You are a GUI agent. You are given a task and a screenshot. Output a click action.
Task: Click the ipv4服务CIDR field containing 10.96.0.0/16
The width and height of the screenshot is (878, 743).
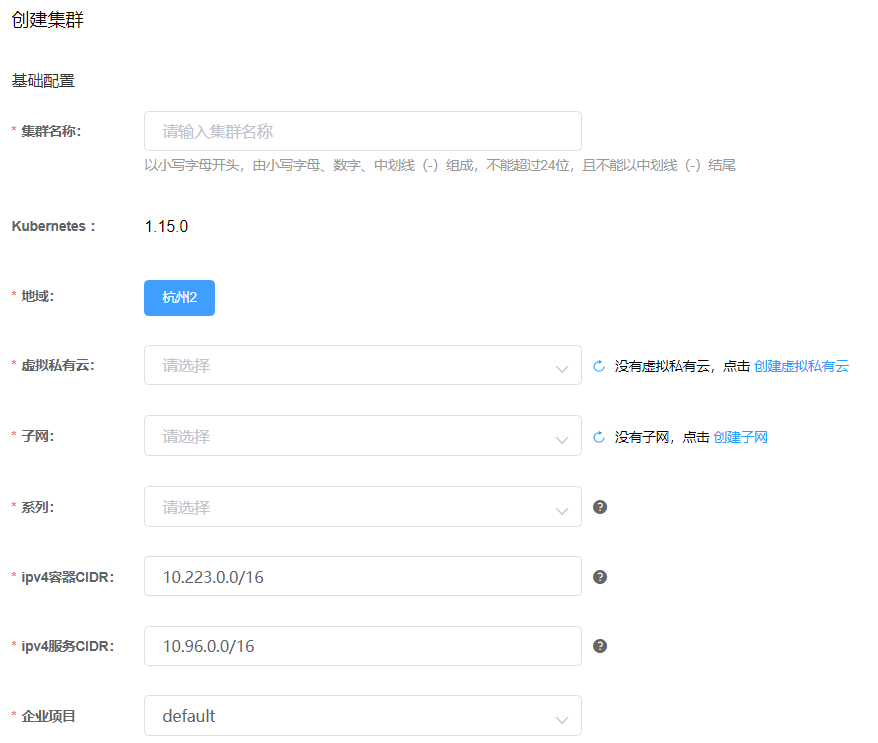[362, 646]
